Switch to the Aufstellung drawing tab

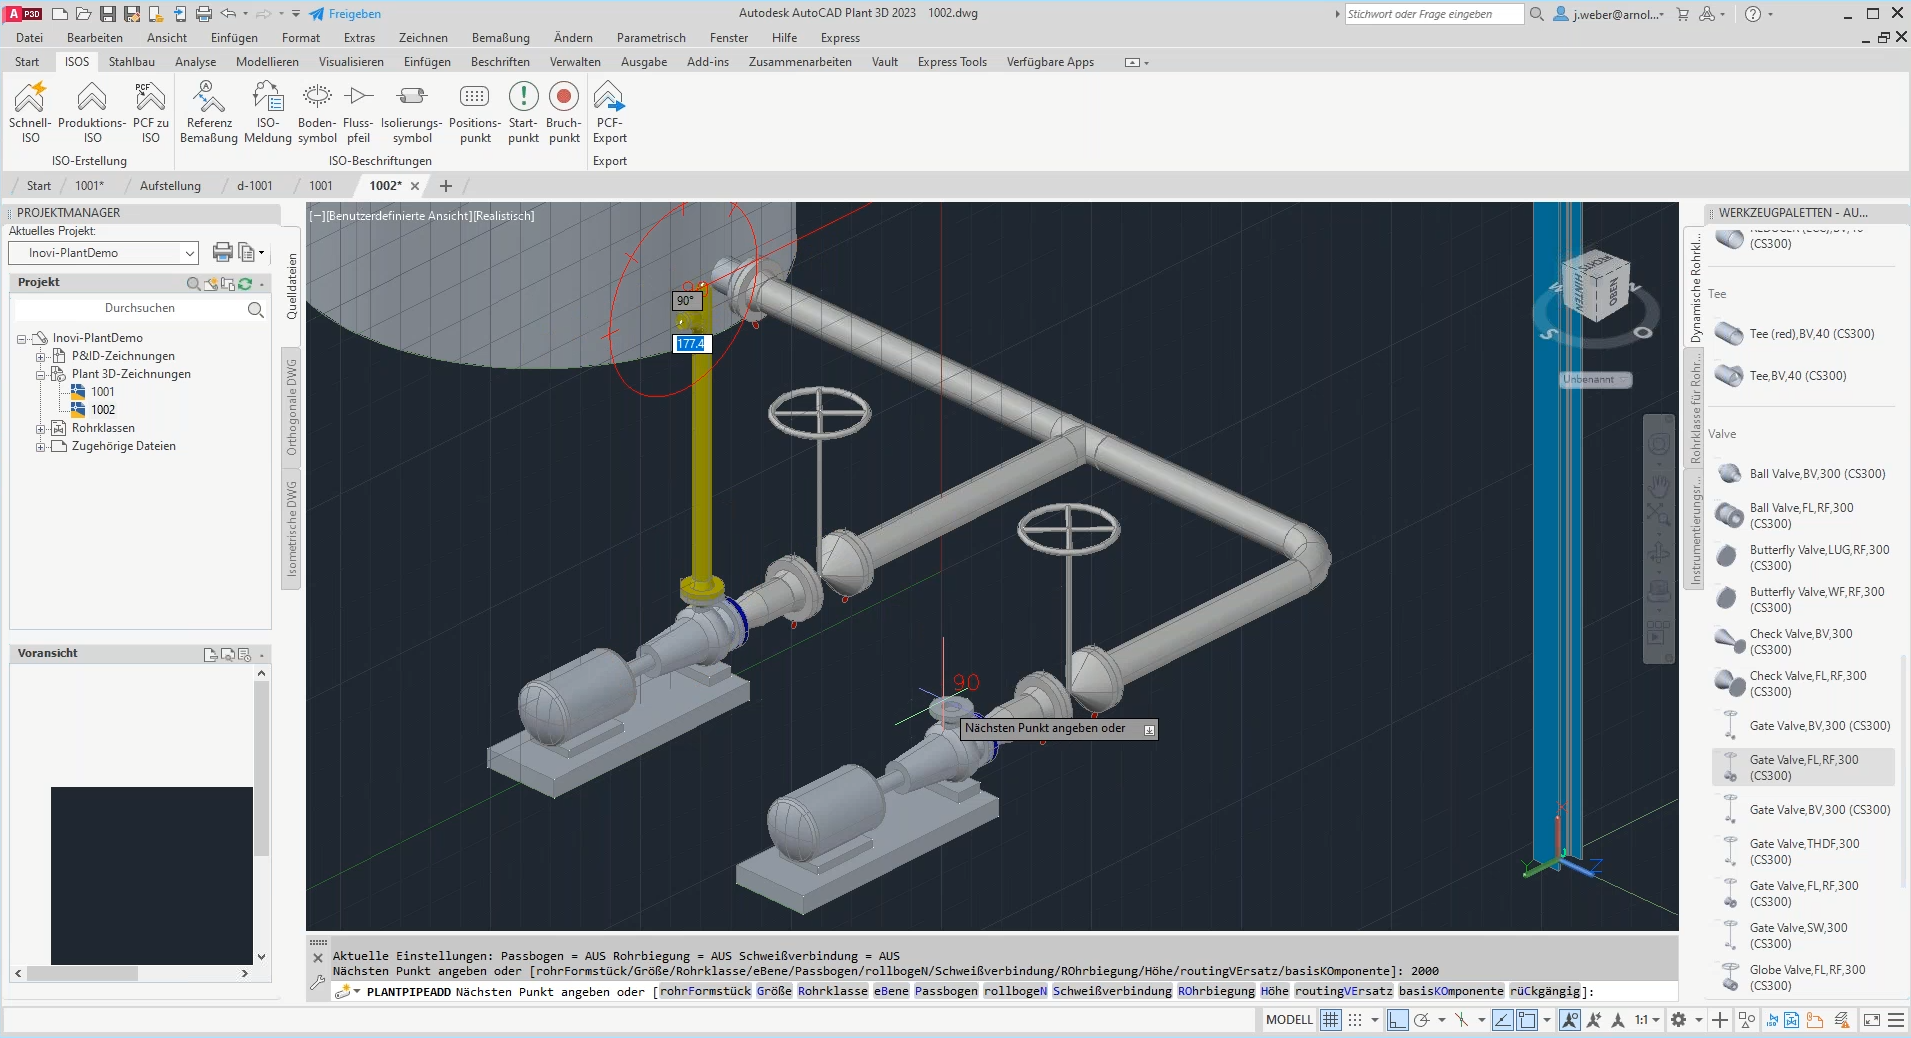(x=170, y=186)
